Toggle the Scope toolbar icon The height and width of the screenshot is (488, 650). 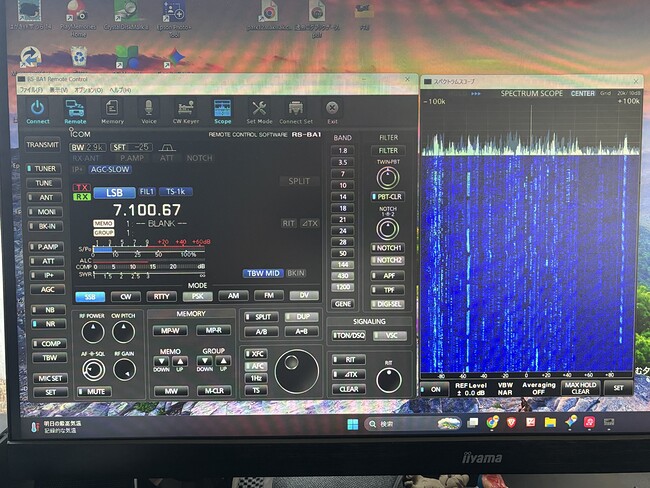click(x=222, y=111)
